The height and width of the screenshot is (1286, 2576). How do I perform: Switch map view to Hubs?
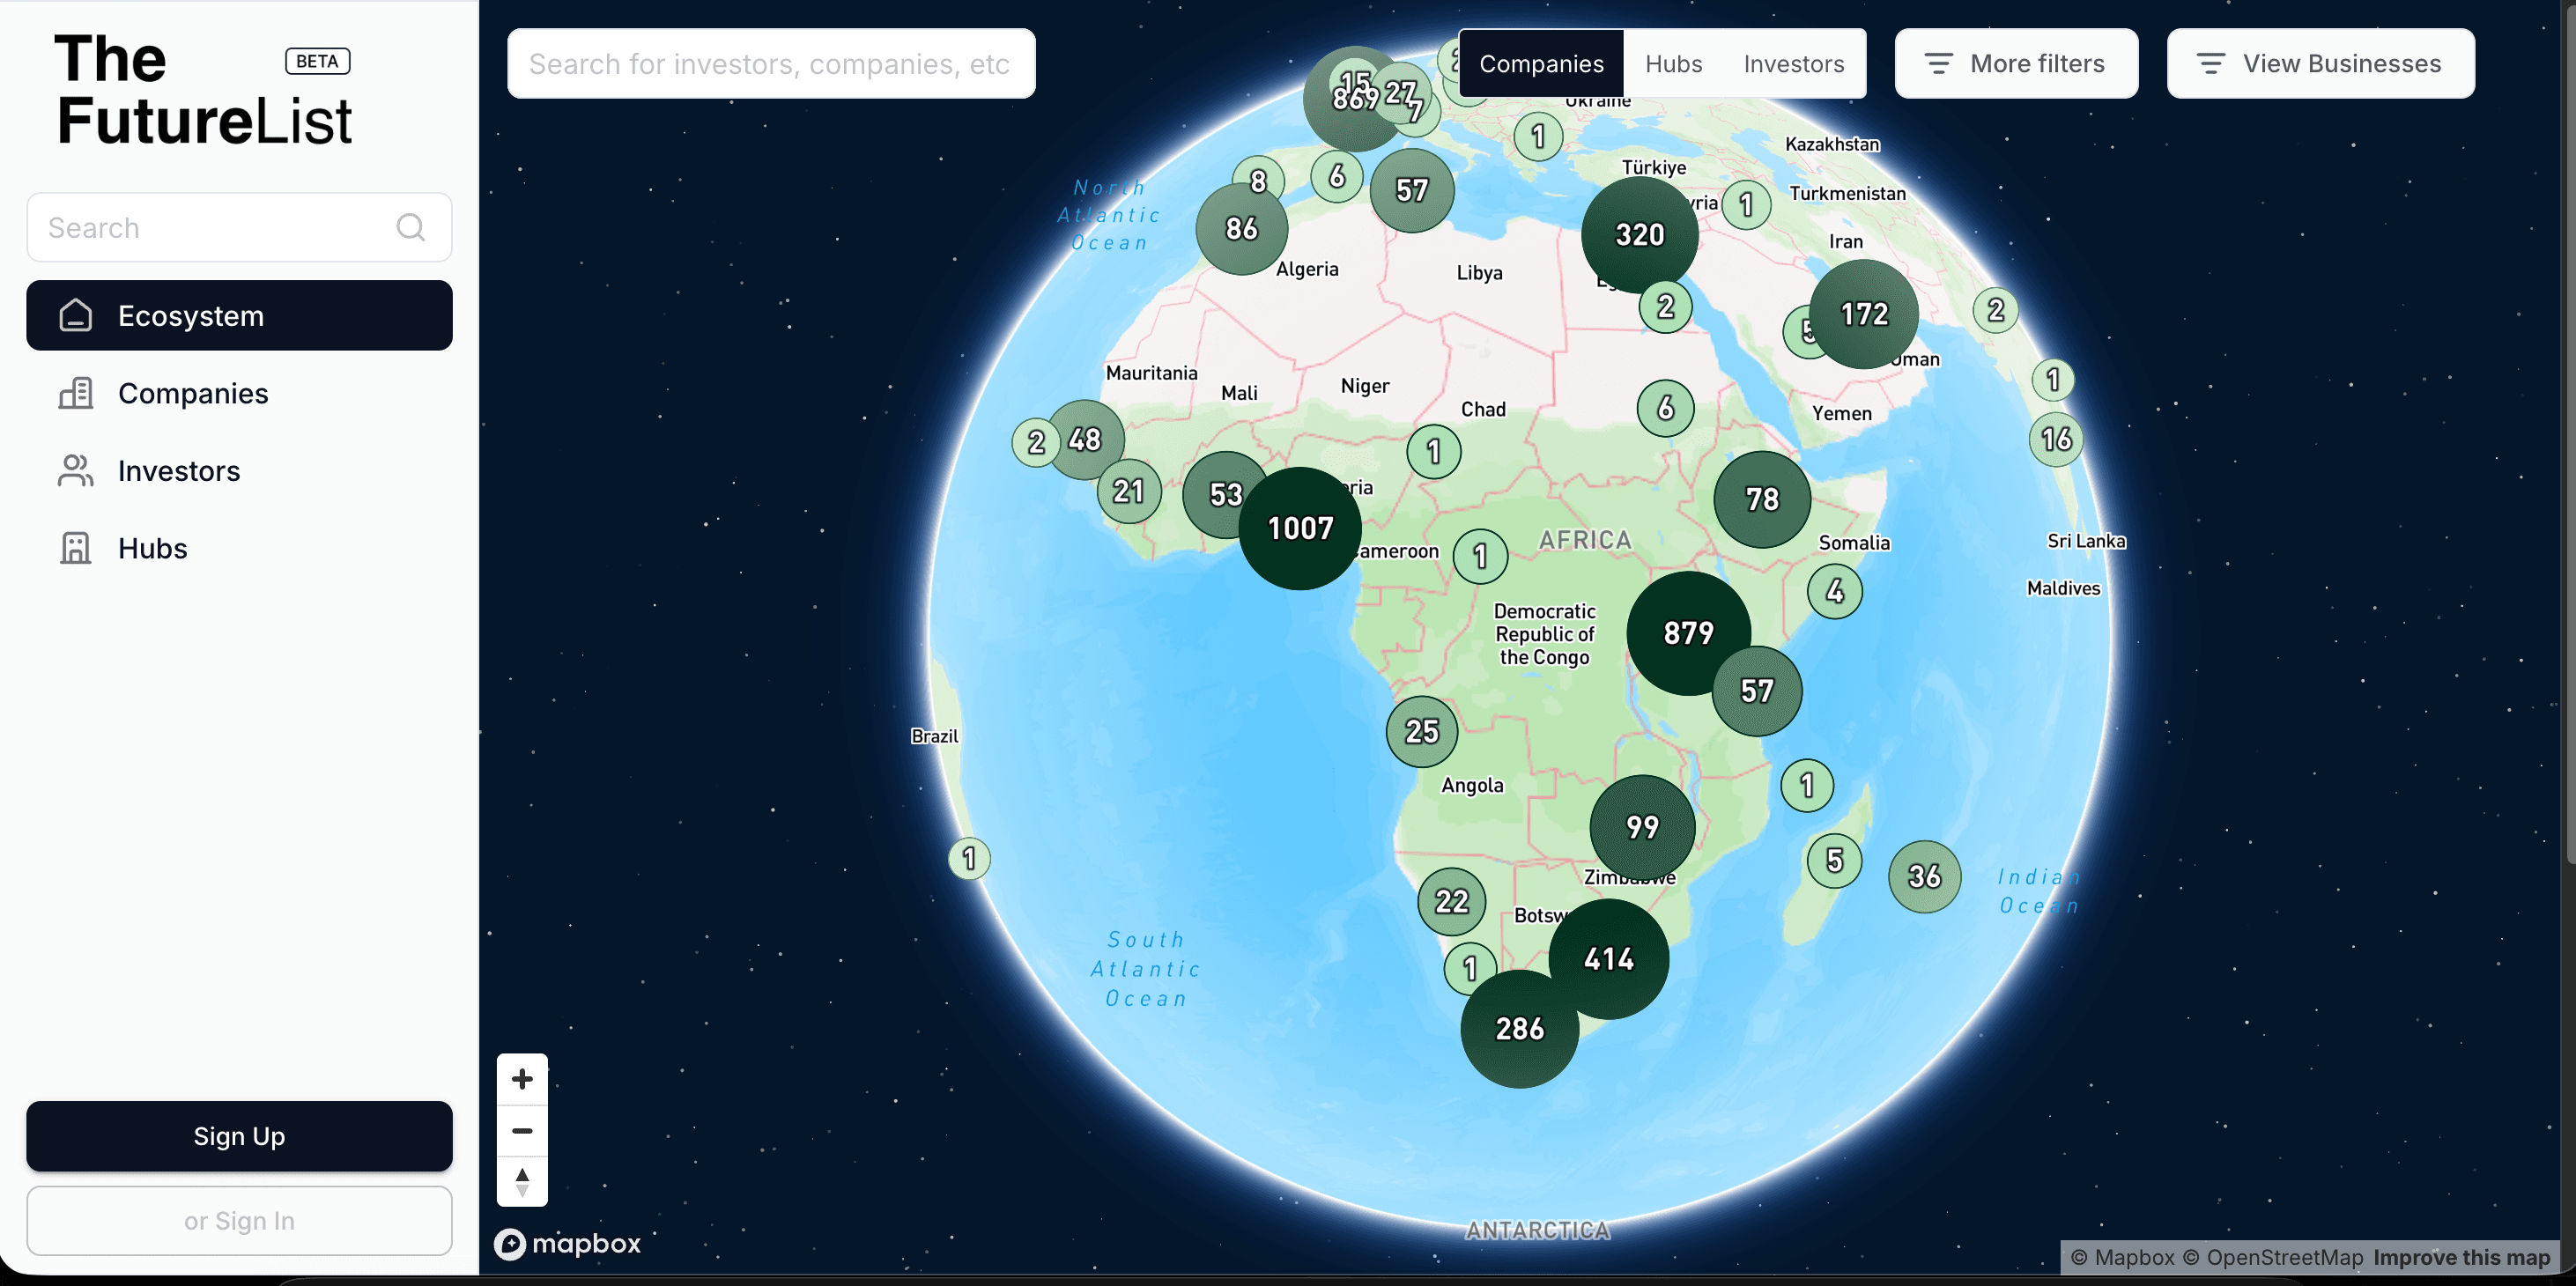pos(1673,64)
